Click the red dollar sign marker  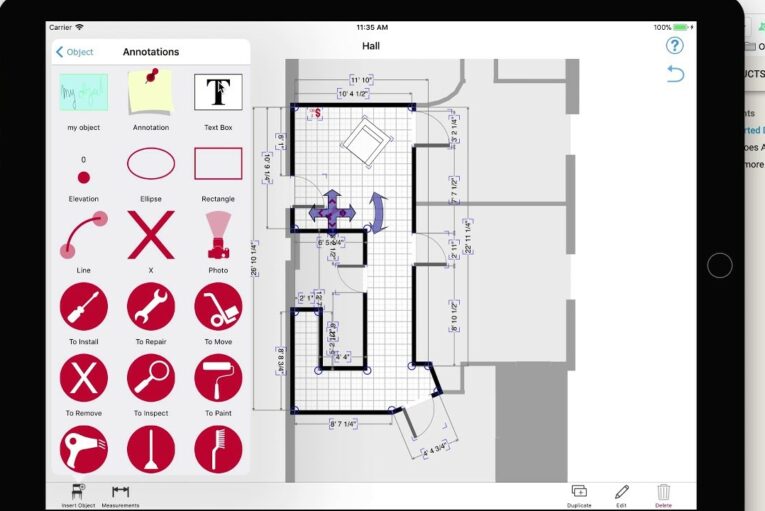[318, 113]
